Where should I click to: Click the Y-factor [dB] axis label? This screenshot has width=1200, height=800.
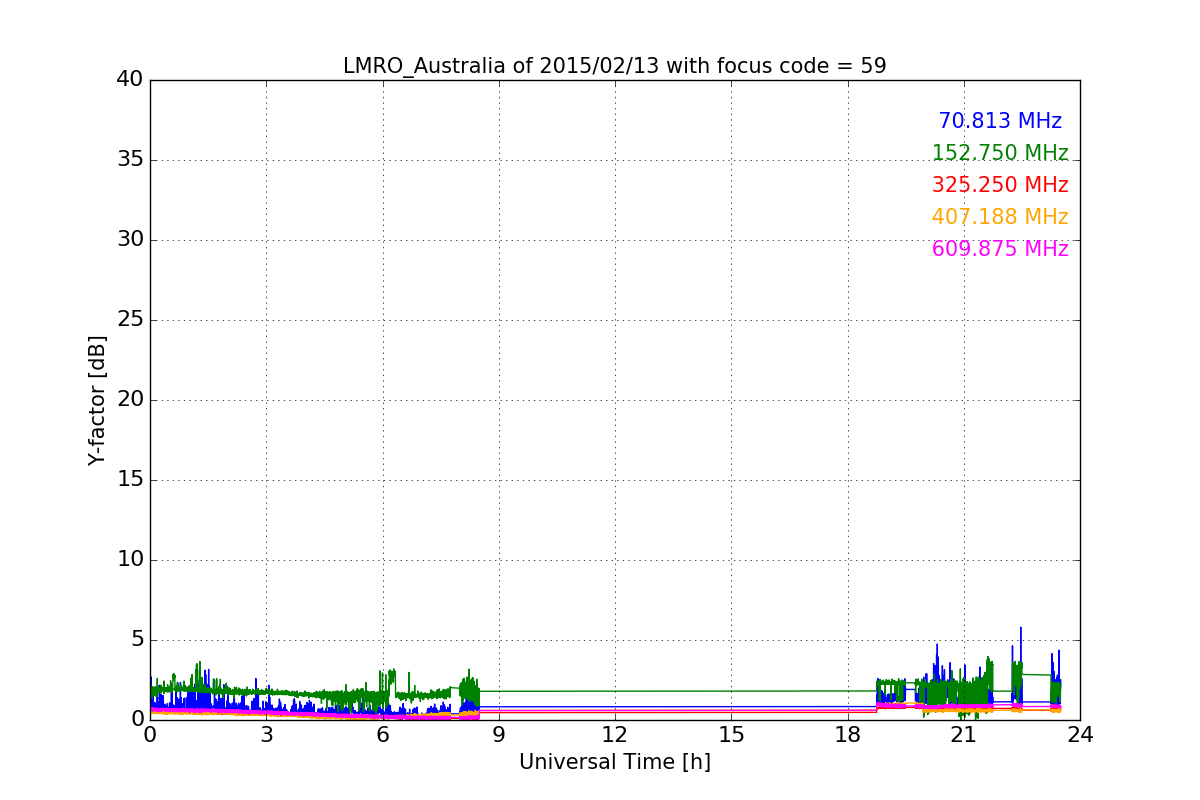tap(97, 400)
